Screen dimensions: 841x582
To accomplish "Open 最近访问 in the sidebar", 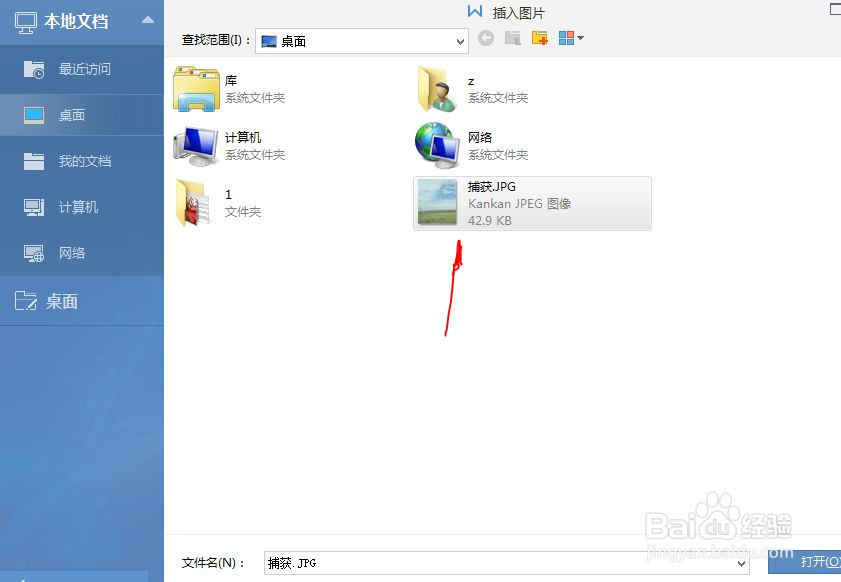I will [82, 69].
